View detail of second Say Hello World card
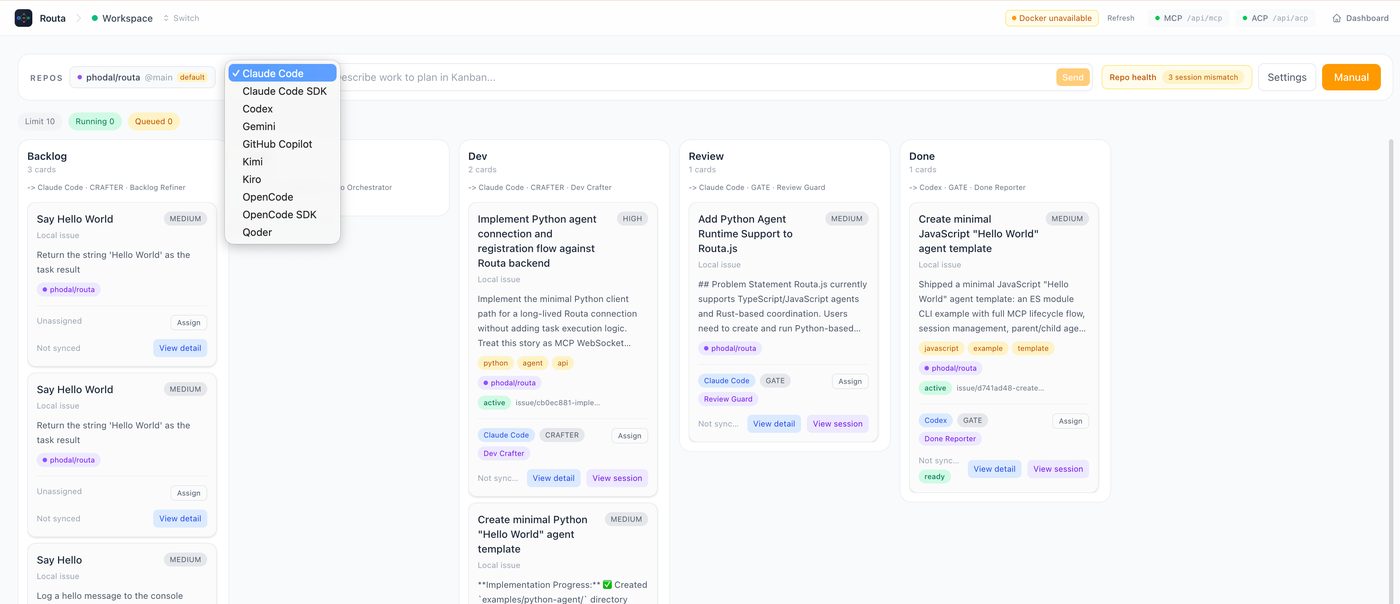This screenshot has width=1400, height=604. pyautogui.click(x=180, y=519)
